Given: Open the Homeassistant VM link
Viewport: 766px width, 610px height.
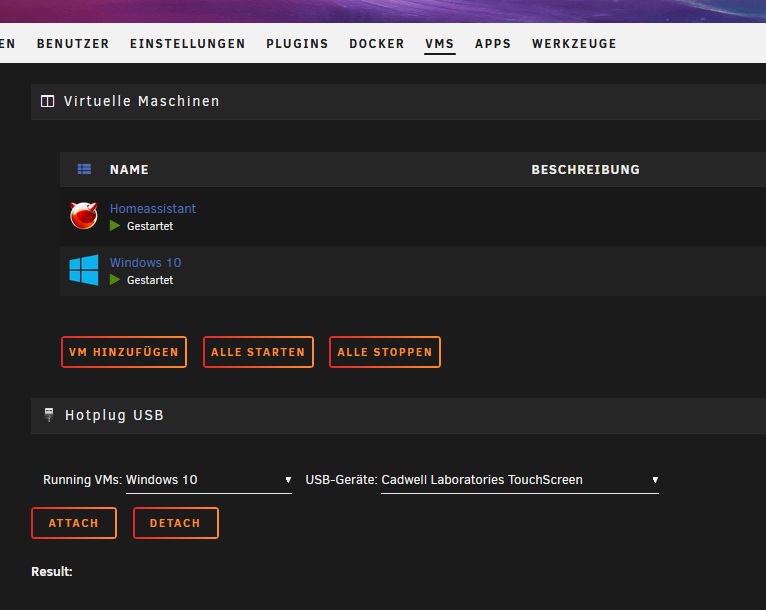Looking at the screenshot, I should [x=152, y=209].
